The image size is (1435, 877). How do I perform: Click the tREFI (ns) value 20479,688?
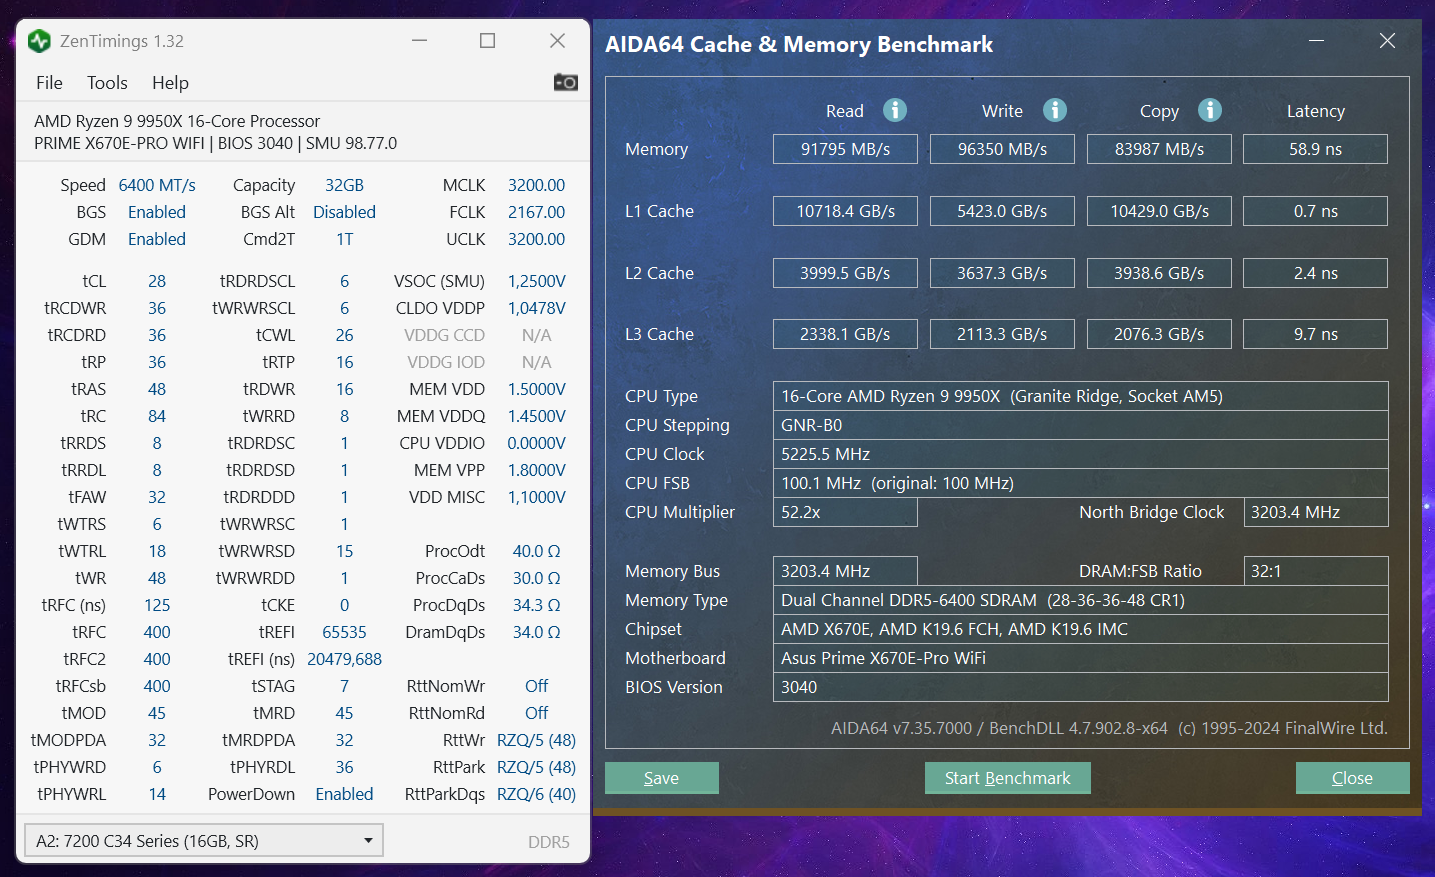click(x=344, y=659)
